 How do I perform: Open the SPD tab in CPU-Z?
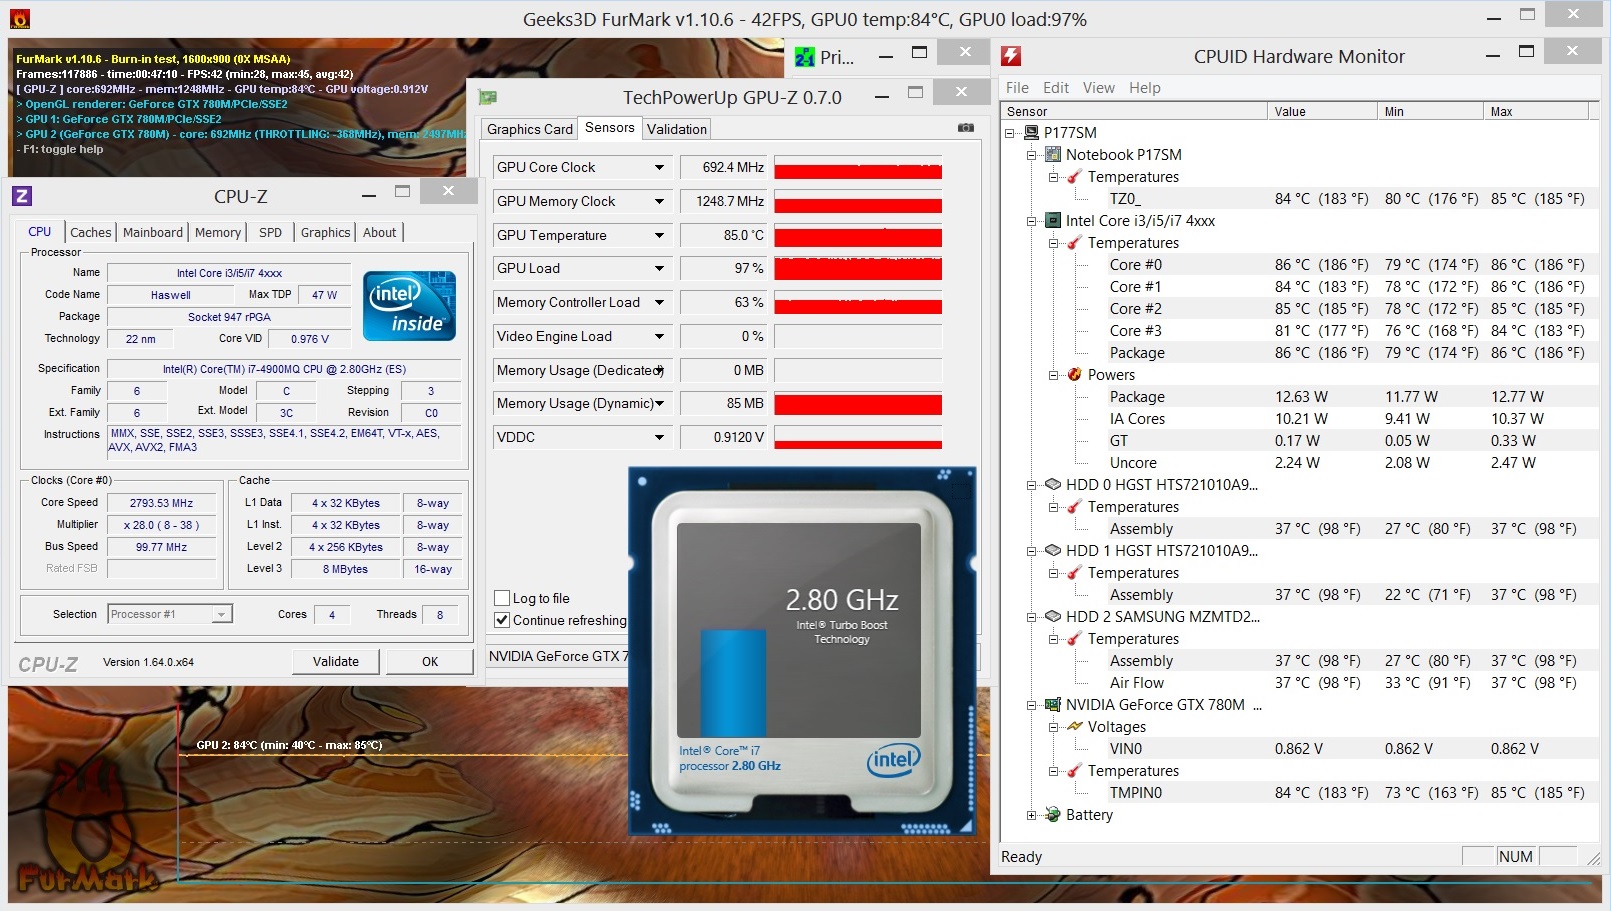(270, 232)
